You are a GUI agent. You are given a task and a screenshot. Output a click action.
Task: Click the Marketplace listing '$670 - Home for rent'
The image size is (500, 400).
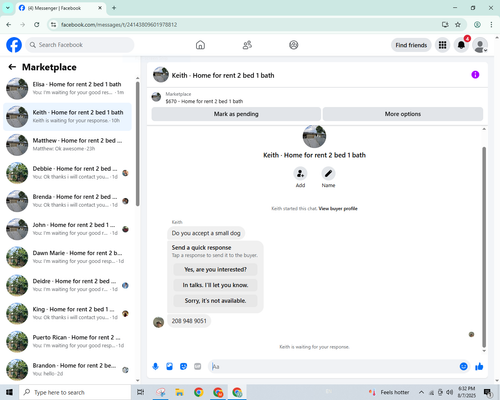point(204,101)
